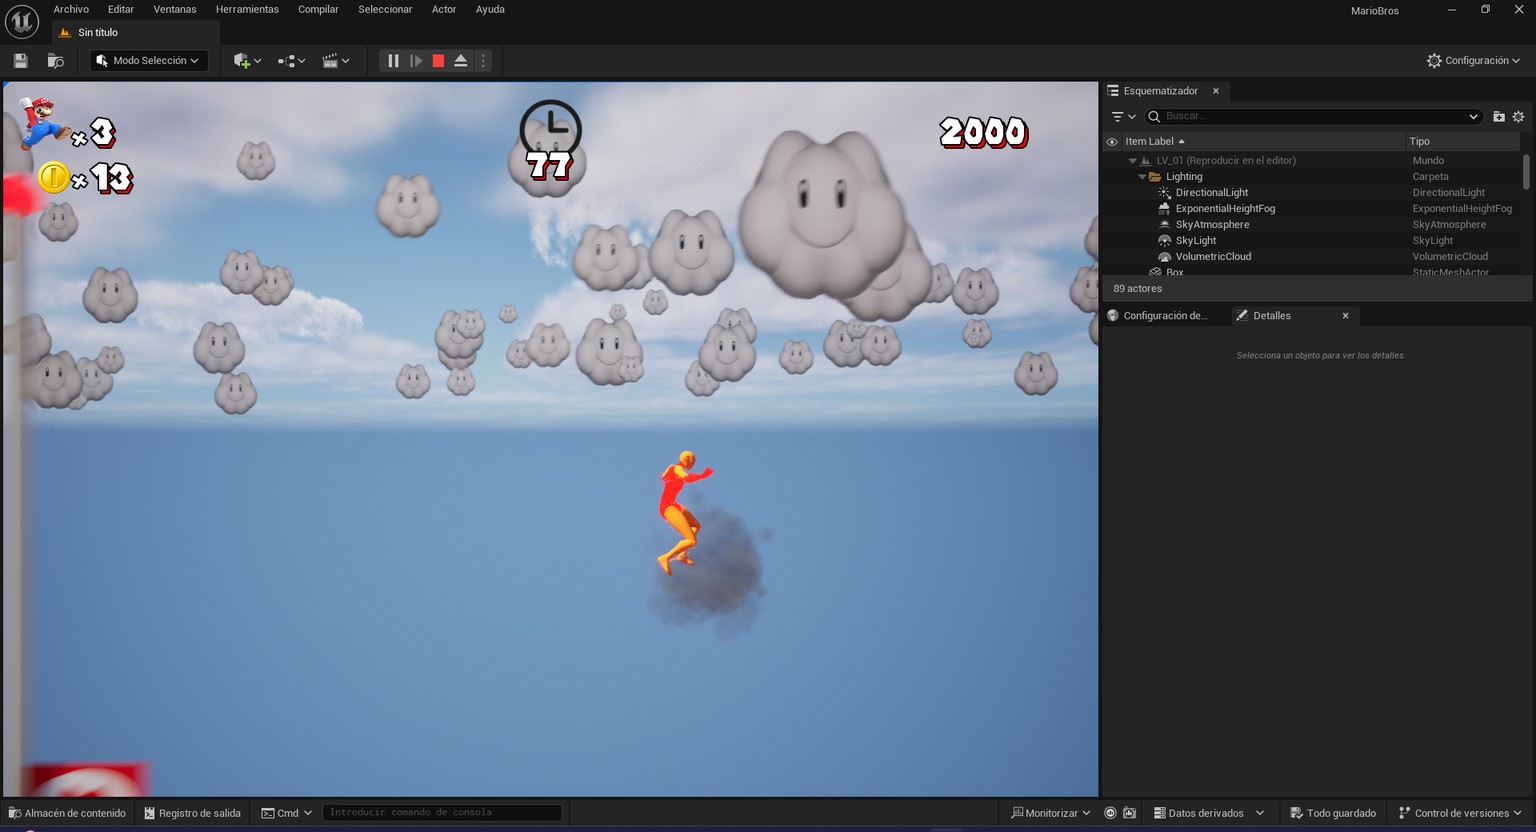This screenshot has height=832, width=1536.
Task: Open the add content cube-plus dropdown
Action: pos(247,61)
